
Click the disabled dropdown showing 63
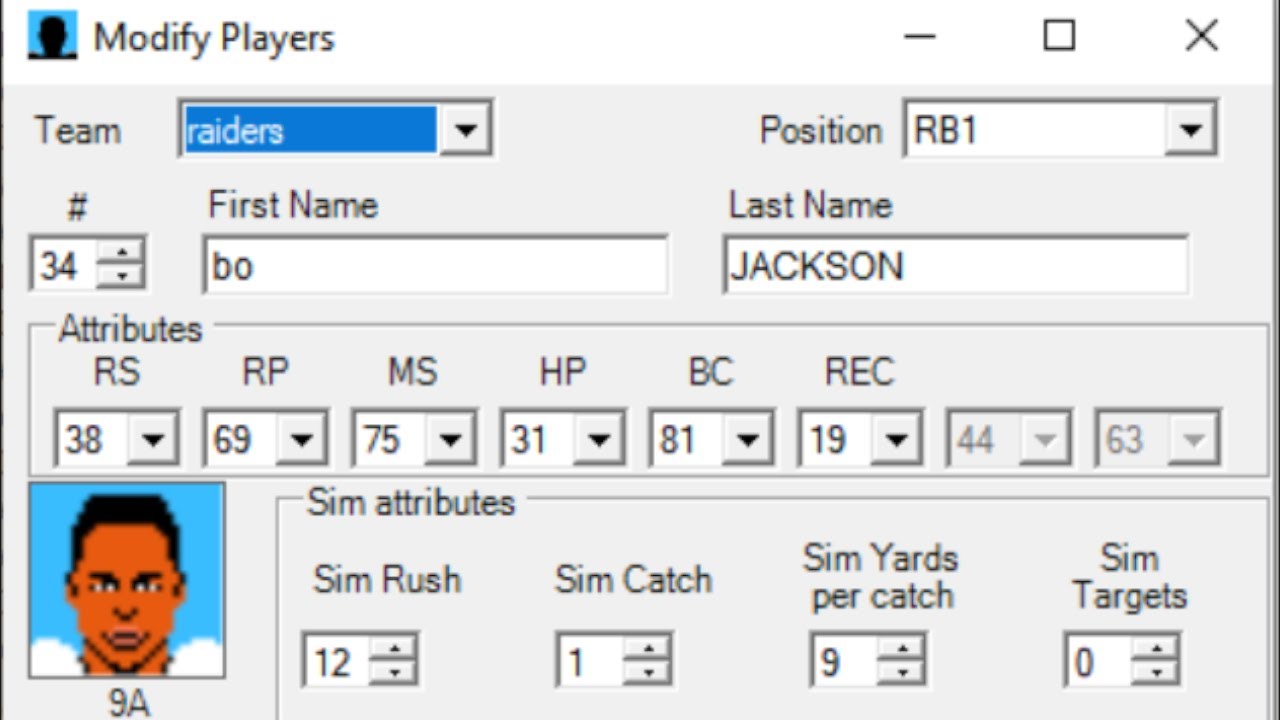point(1157,439)
